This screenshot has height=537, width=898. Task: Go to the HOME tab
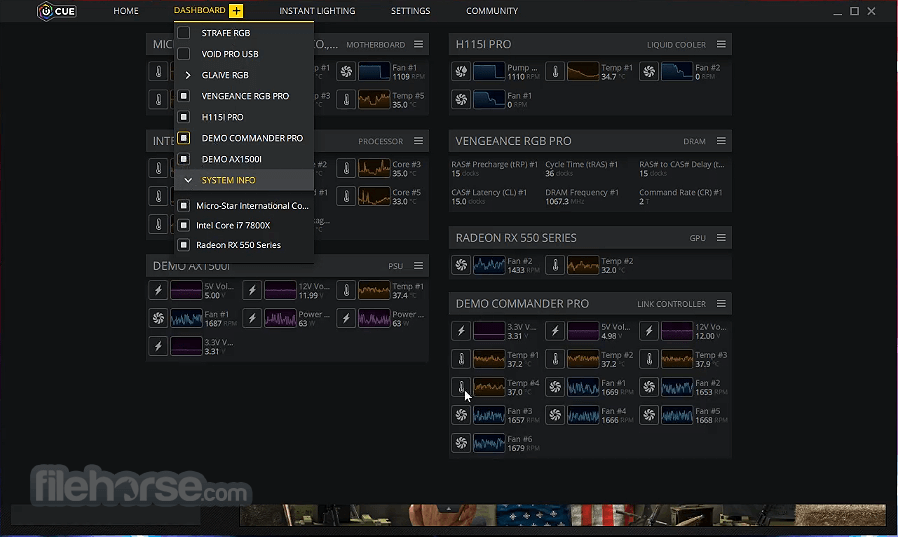(126, 11)
